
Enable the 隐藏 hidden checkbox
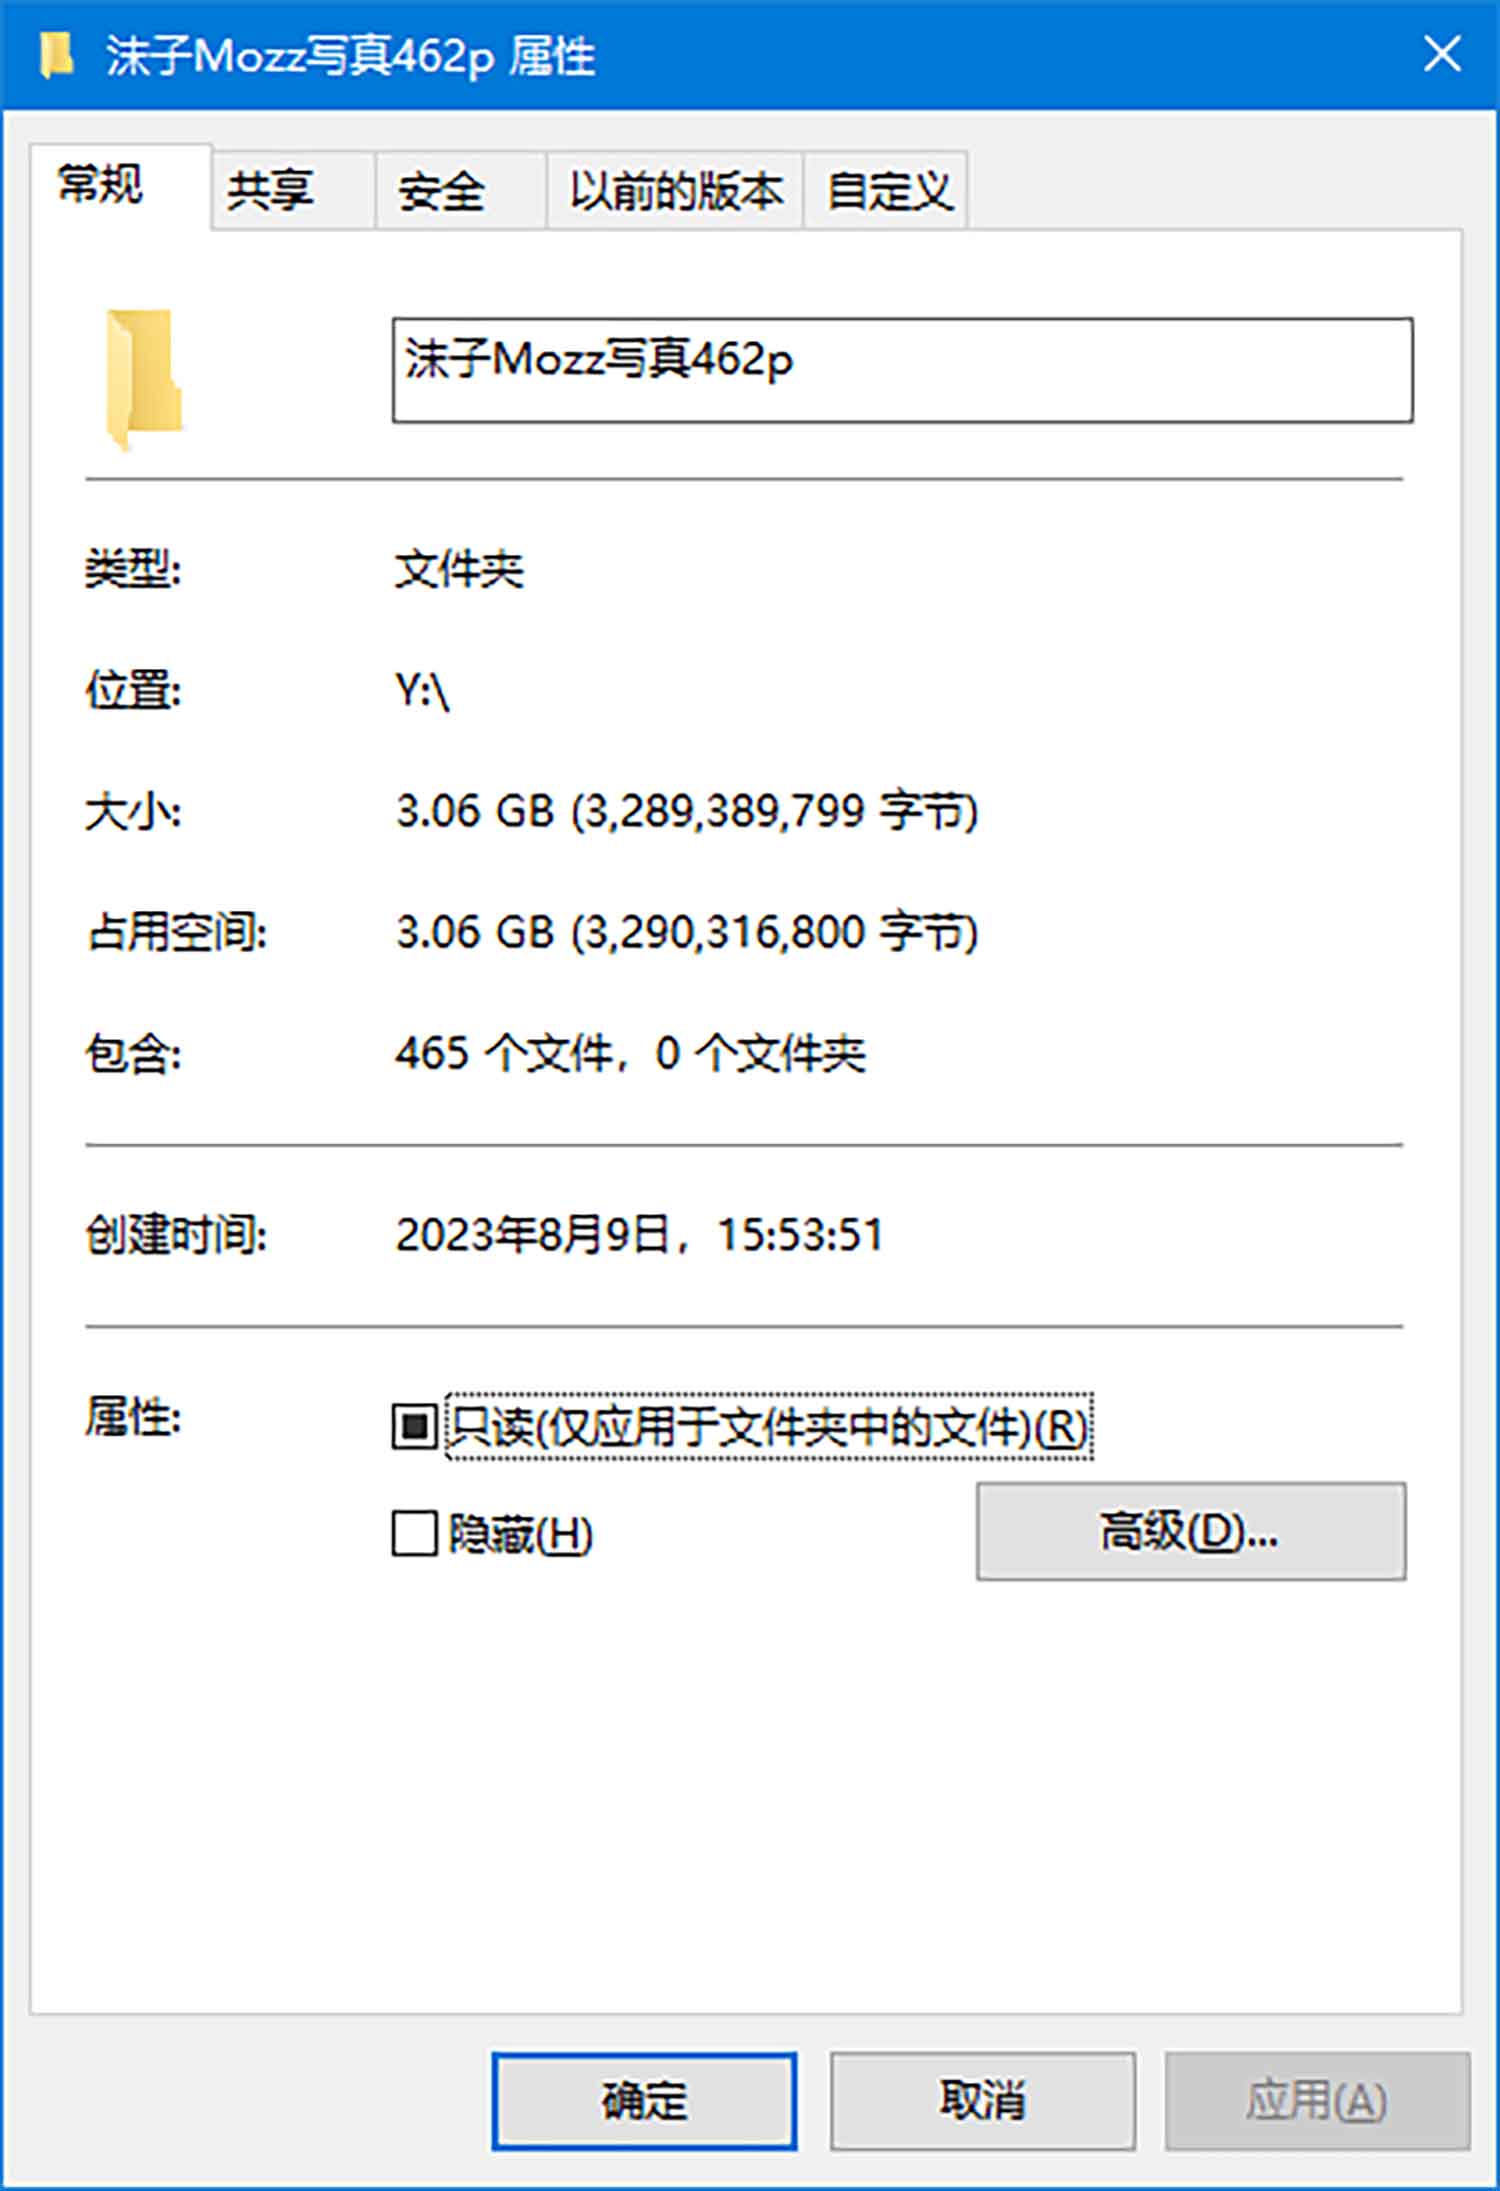[x=414, y=1533]
